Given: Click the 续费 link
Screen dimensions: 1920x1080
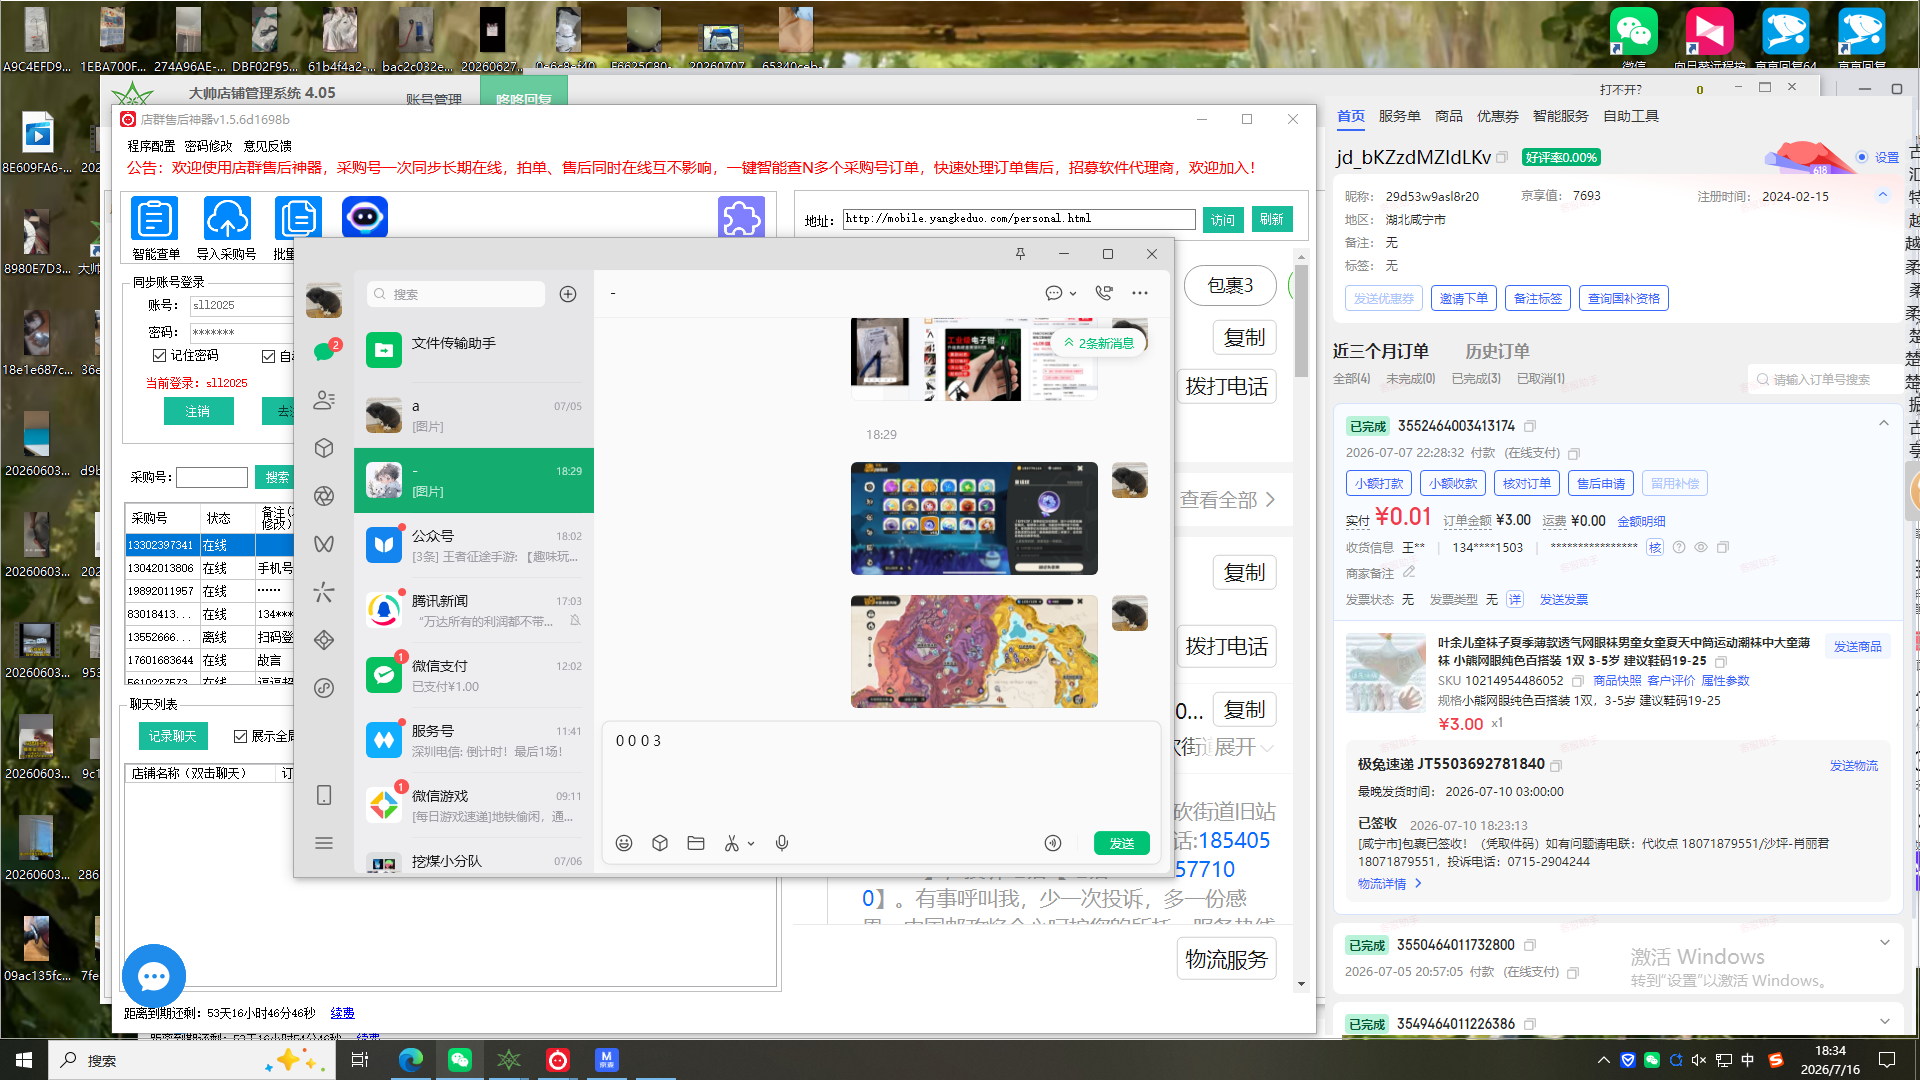Looking at the screenshot, I should coord(342,1013).
